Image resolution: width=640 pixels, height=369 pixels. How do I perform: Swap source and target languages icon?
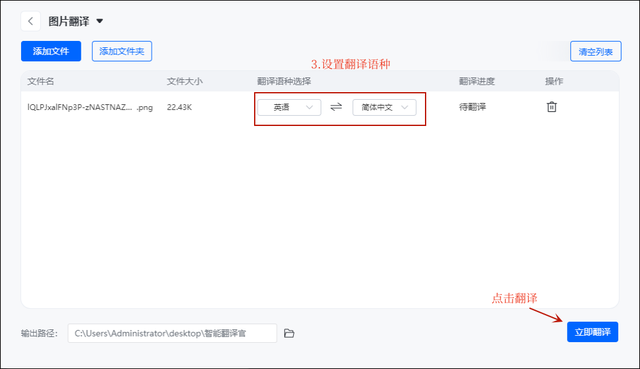[x=336, y=107]
